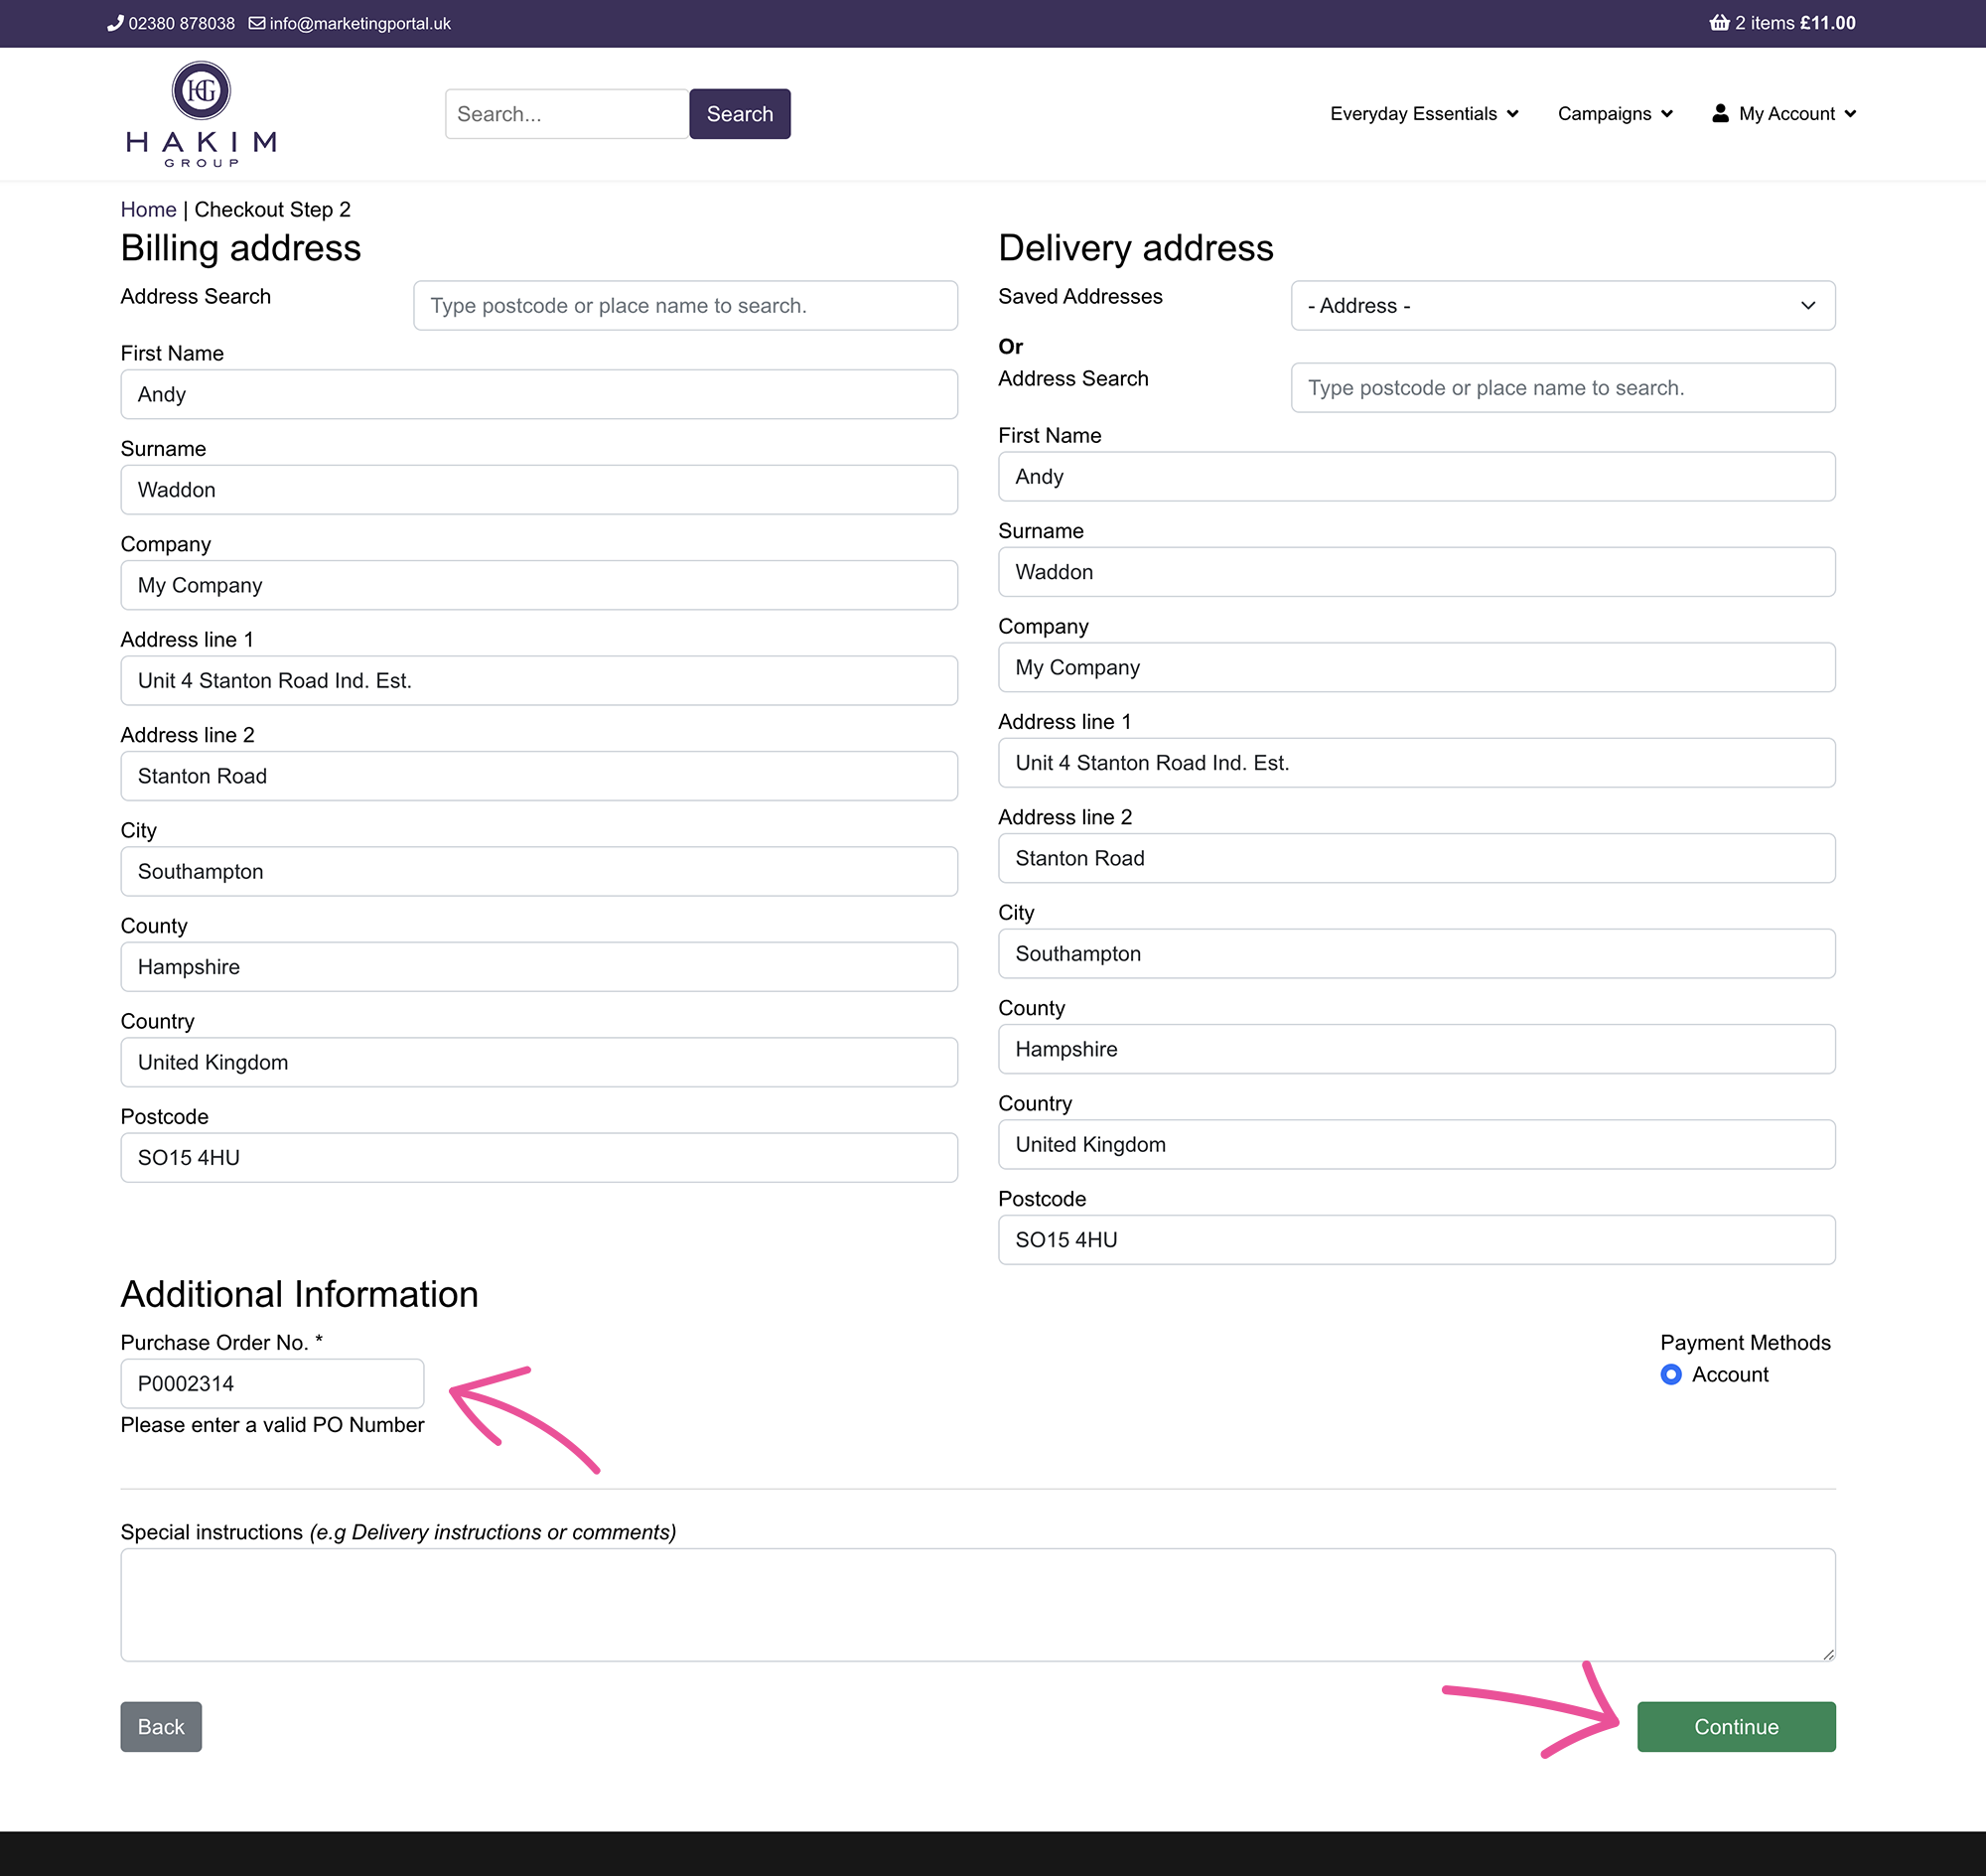Click the grey Back button

(x=161, y=1727)
